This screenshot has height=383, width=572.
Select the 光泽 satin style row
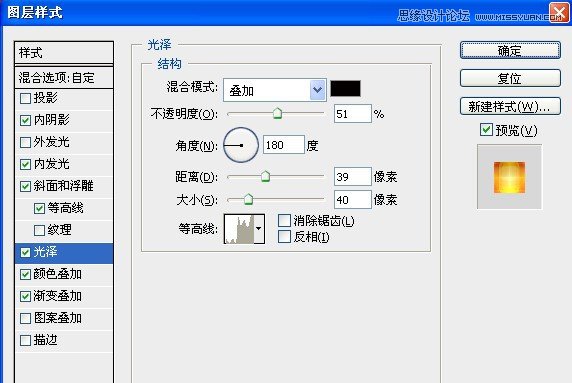tap(64, 252)
